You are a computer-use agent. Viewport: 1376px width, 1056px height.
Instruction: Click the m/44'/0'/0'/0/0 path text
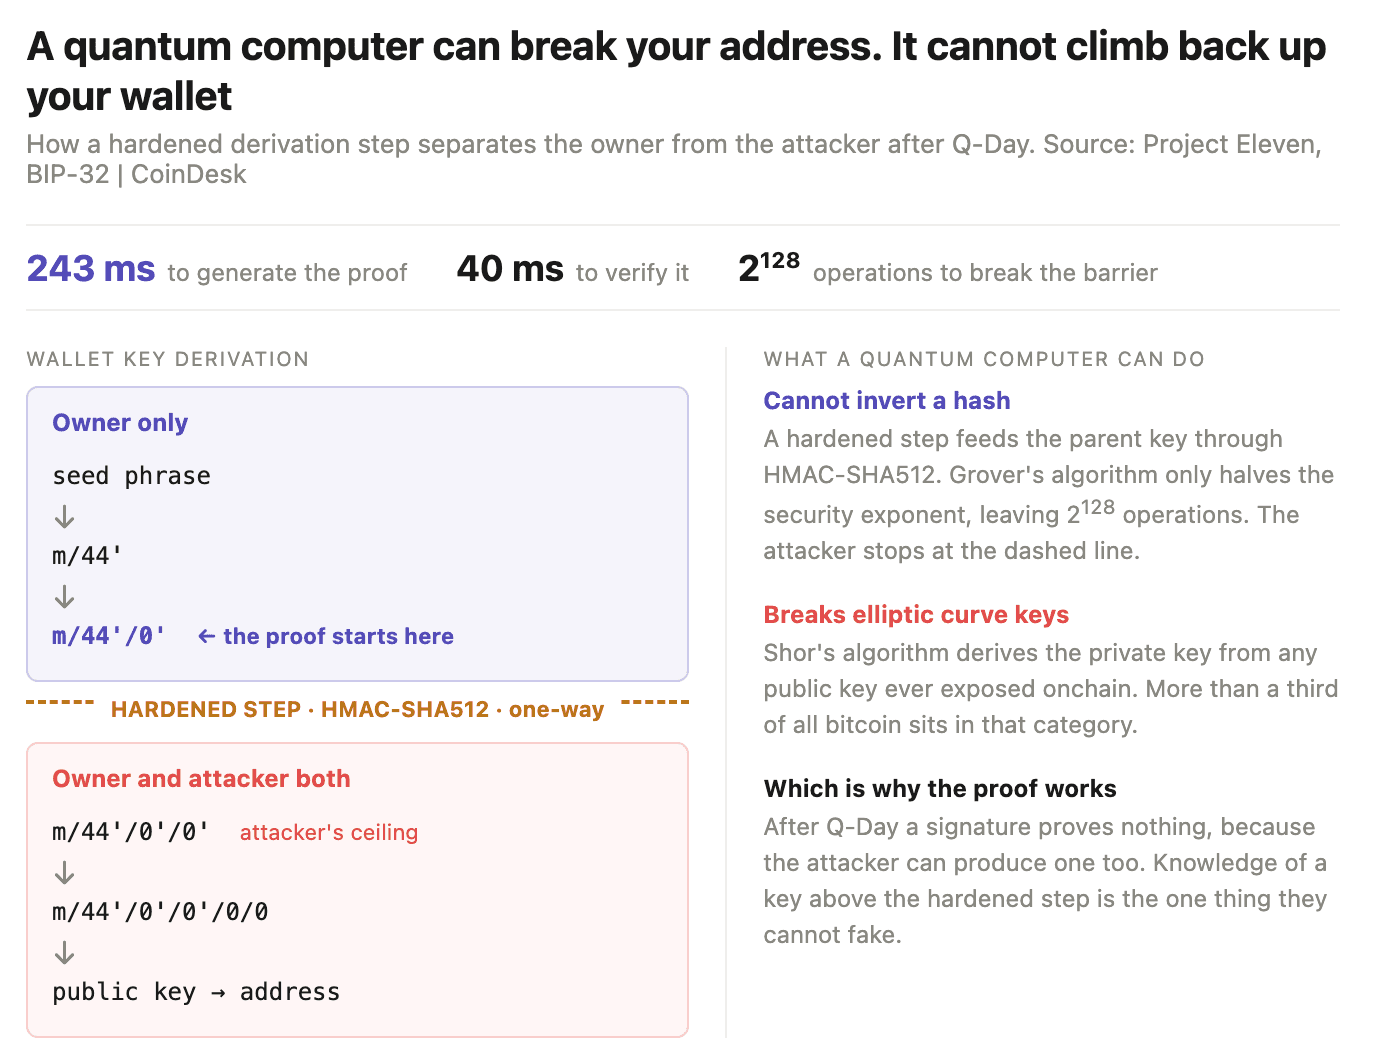(x=160, y=912)
